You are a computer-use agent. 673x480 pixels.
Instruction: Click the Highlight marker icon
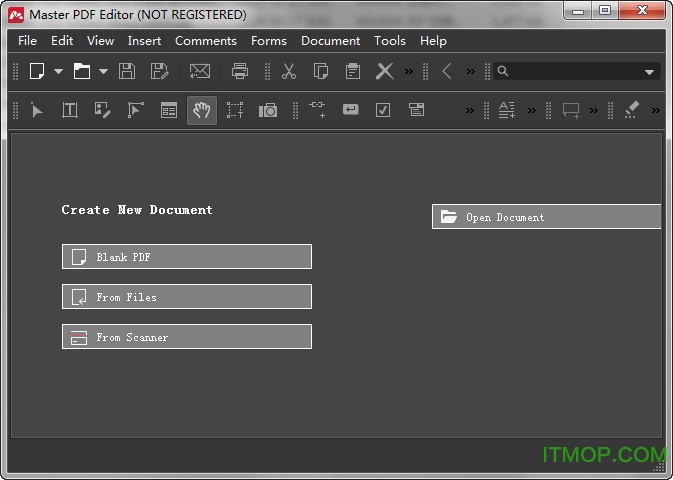(x=631, y=109)
